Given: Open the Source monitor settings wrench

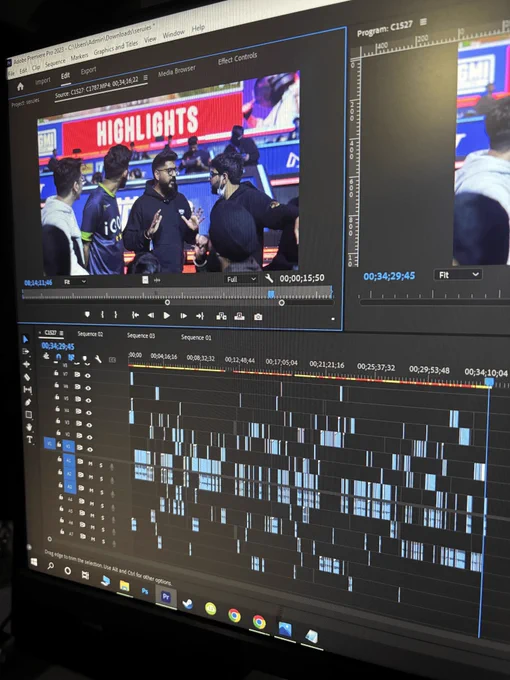Looking at the screenshot, I should [269, 278].
